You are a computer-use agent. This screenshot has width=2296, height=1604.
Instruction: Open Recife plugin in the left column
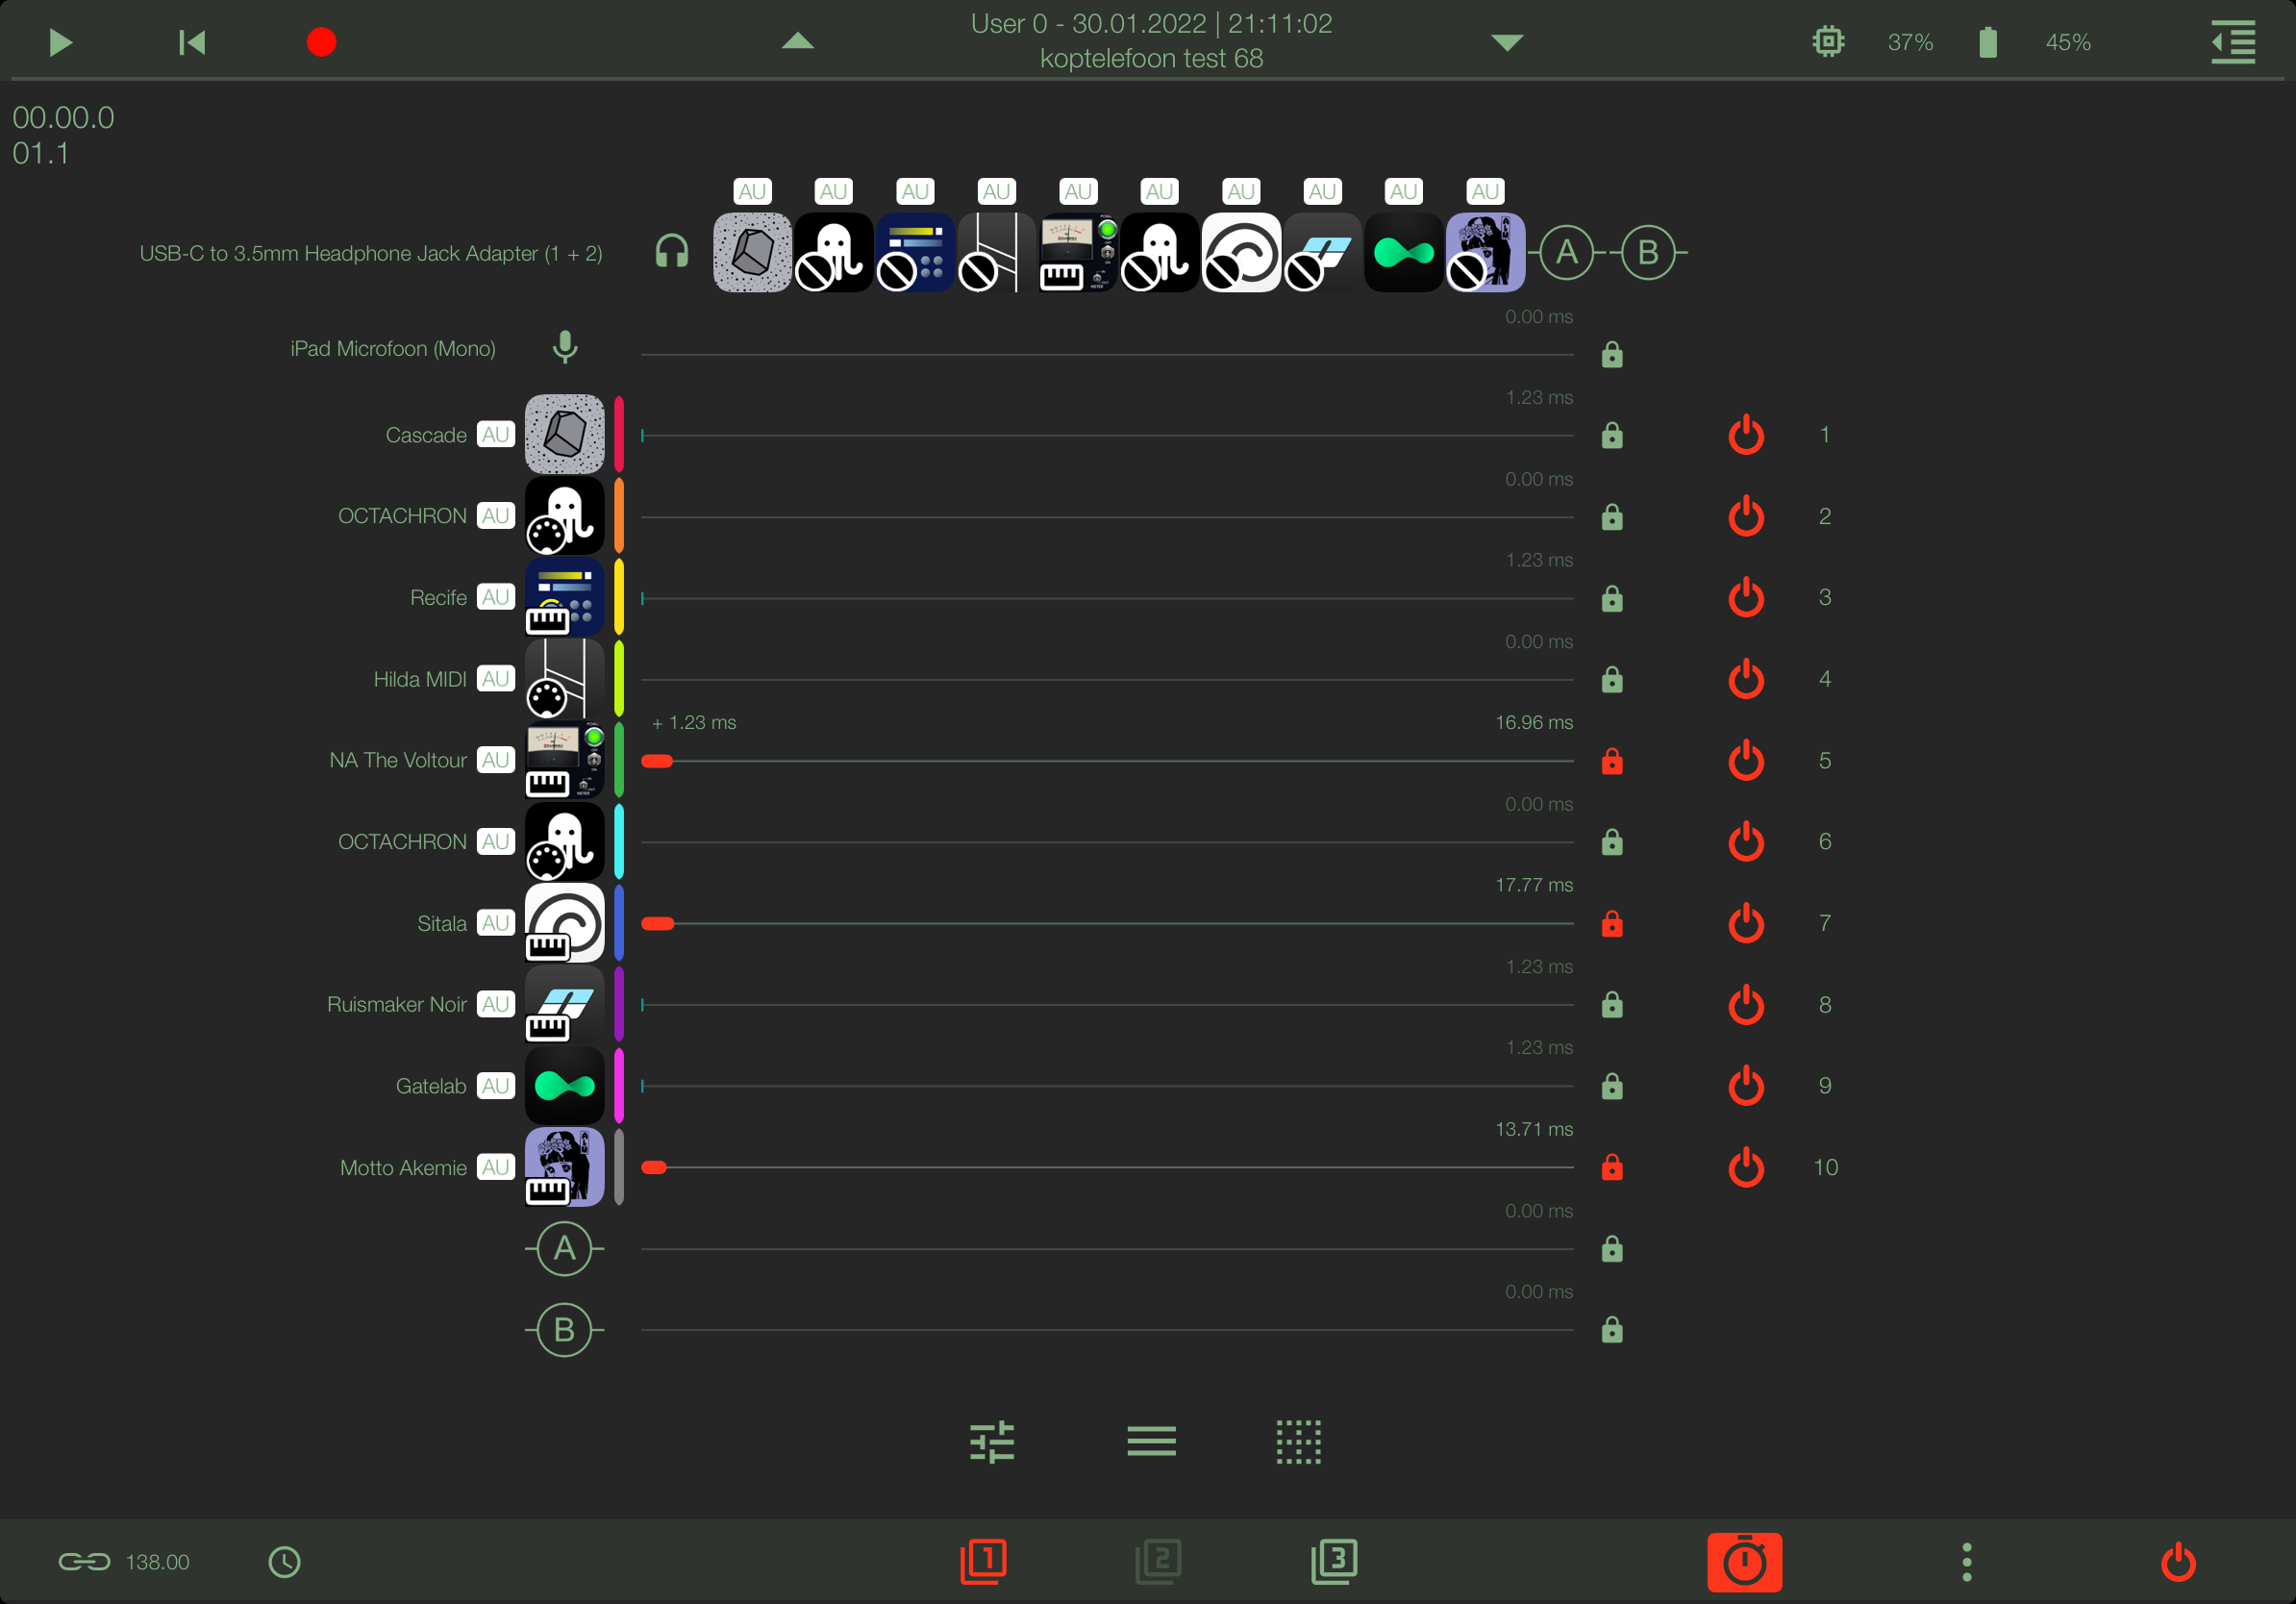pos(565,597)
